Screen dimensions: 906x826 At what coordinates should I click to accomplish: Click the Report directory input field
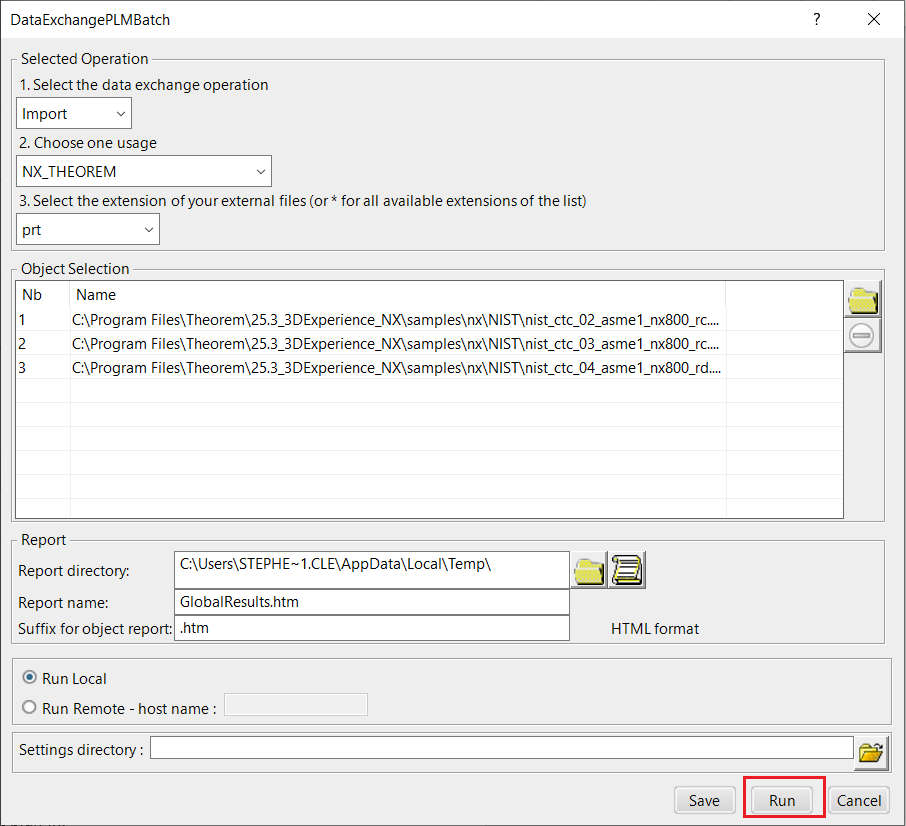372,570
